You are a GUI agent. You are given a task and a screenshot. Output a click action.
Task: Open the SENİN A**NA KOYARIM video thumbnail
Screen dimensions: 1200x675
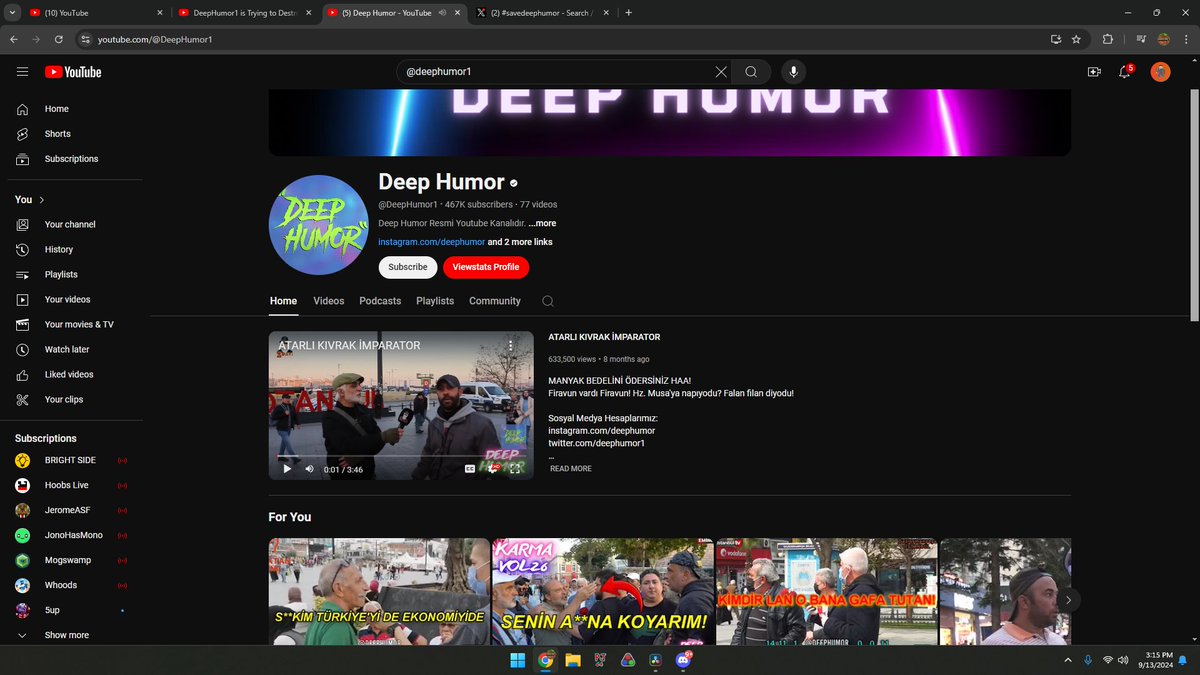(603, 591)
